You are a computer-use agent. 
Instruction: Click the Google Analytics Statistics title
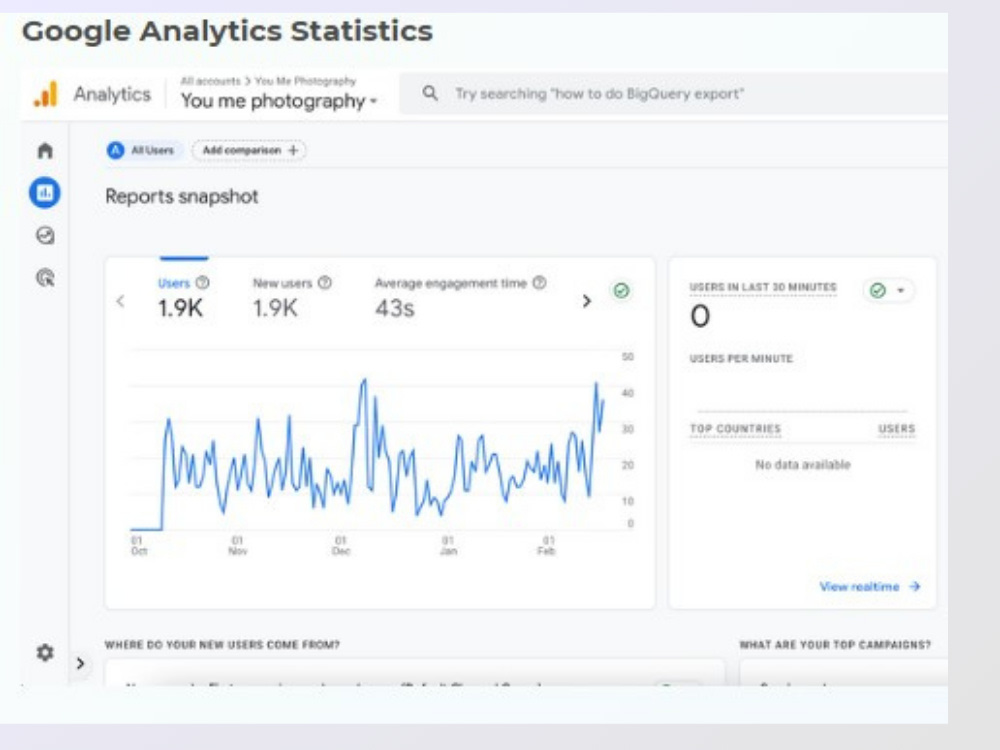point(228,31)
